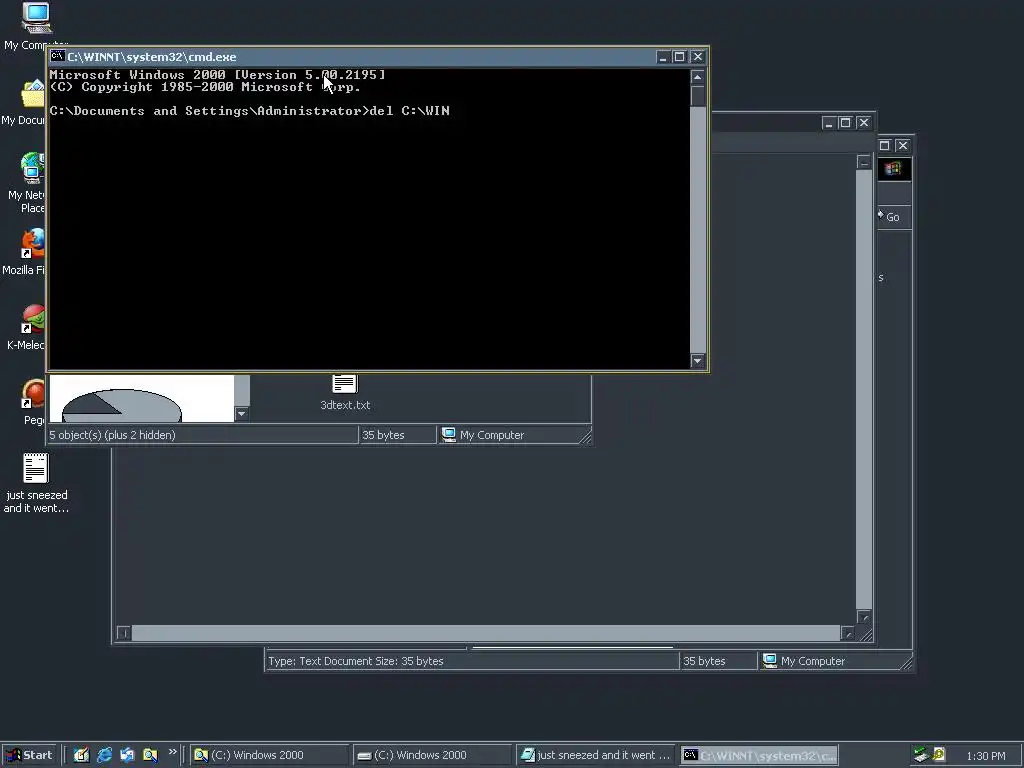The width and height of the screenshot is (1024, 768).
Task: Switch to 'just sneezed and it went' taskbar button
Action: coord(596,755)
